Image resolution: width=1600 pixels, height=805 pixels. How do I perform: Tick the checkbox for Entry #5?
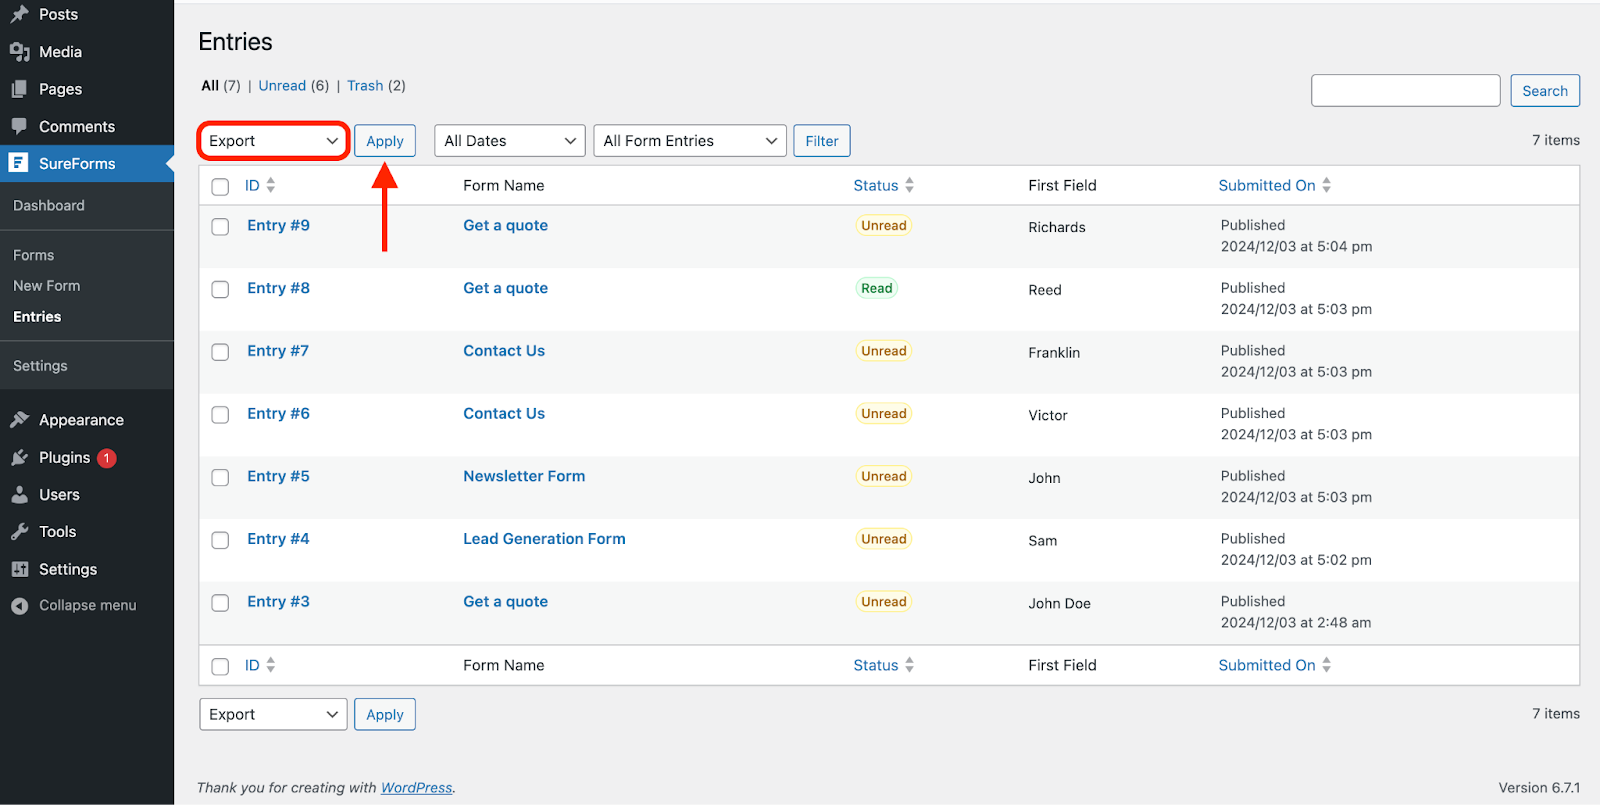(221, 478)
